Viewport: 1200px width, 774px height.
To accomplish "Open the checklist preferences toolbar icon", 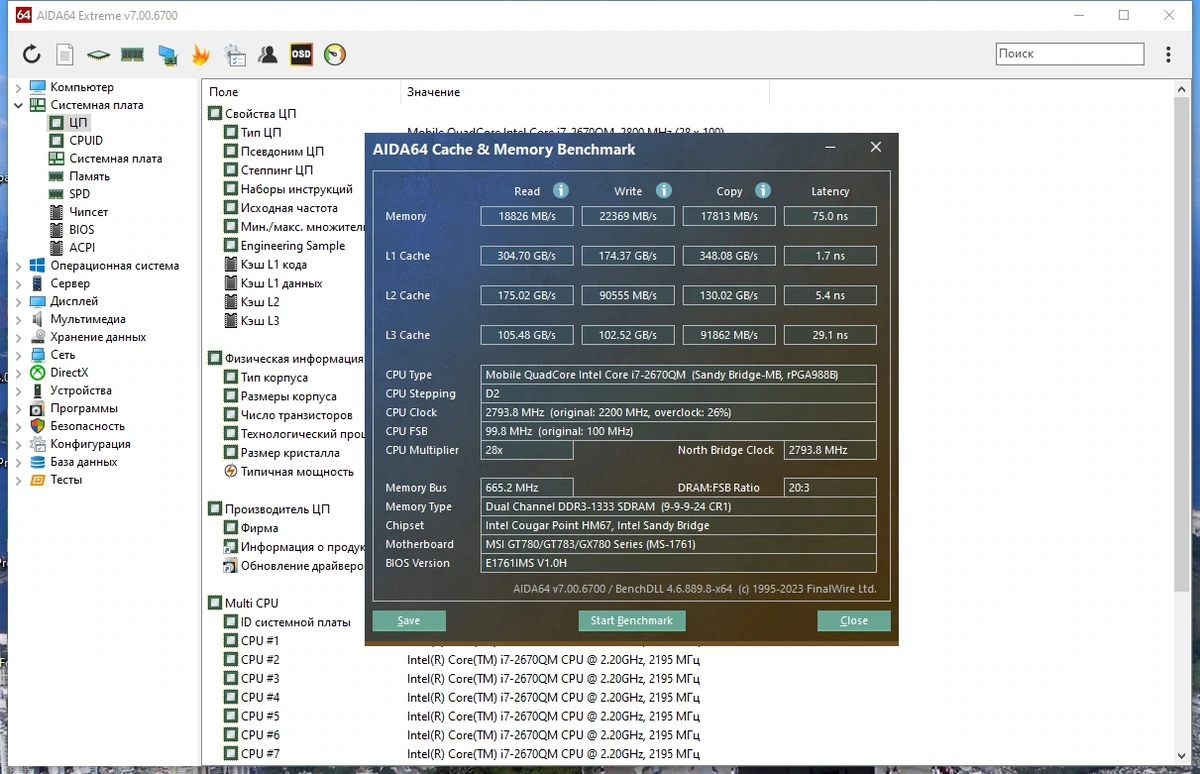I will [235, 54].
